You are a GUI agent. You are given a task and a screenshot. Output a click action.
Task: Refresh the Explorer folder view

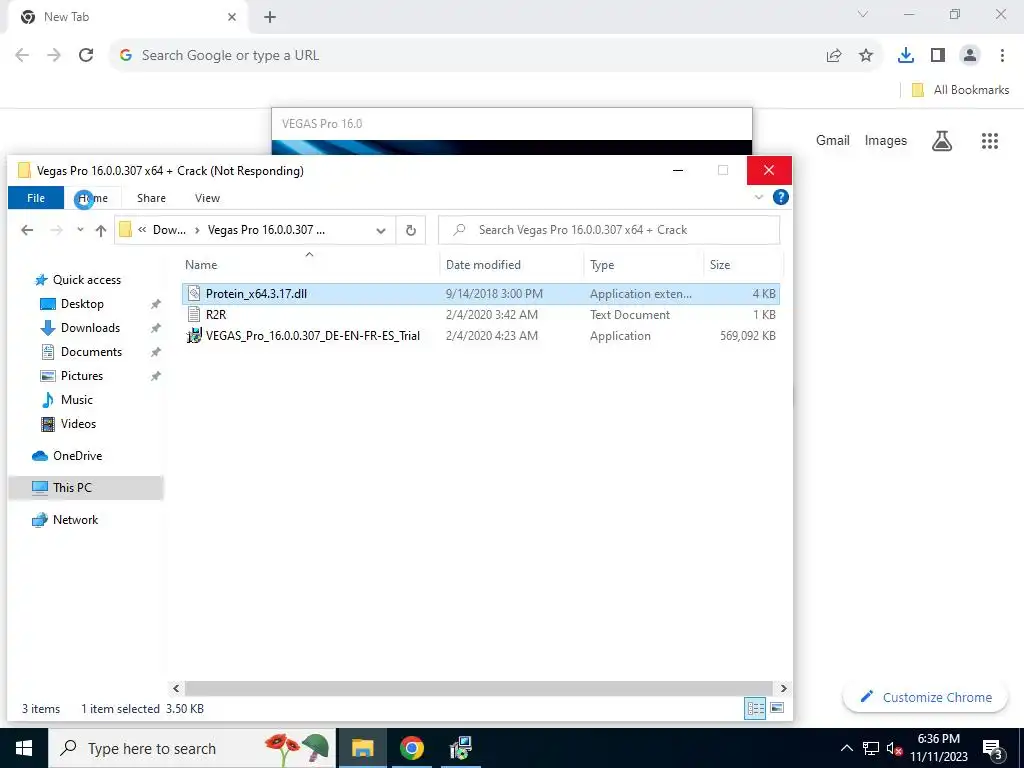411,230
